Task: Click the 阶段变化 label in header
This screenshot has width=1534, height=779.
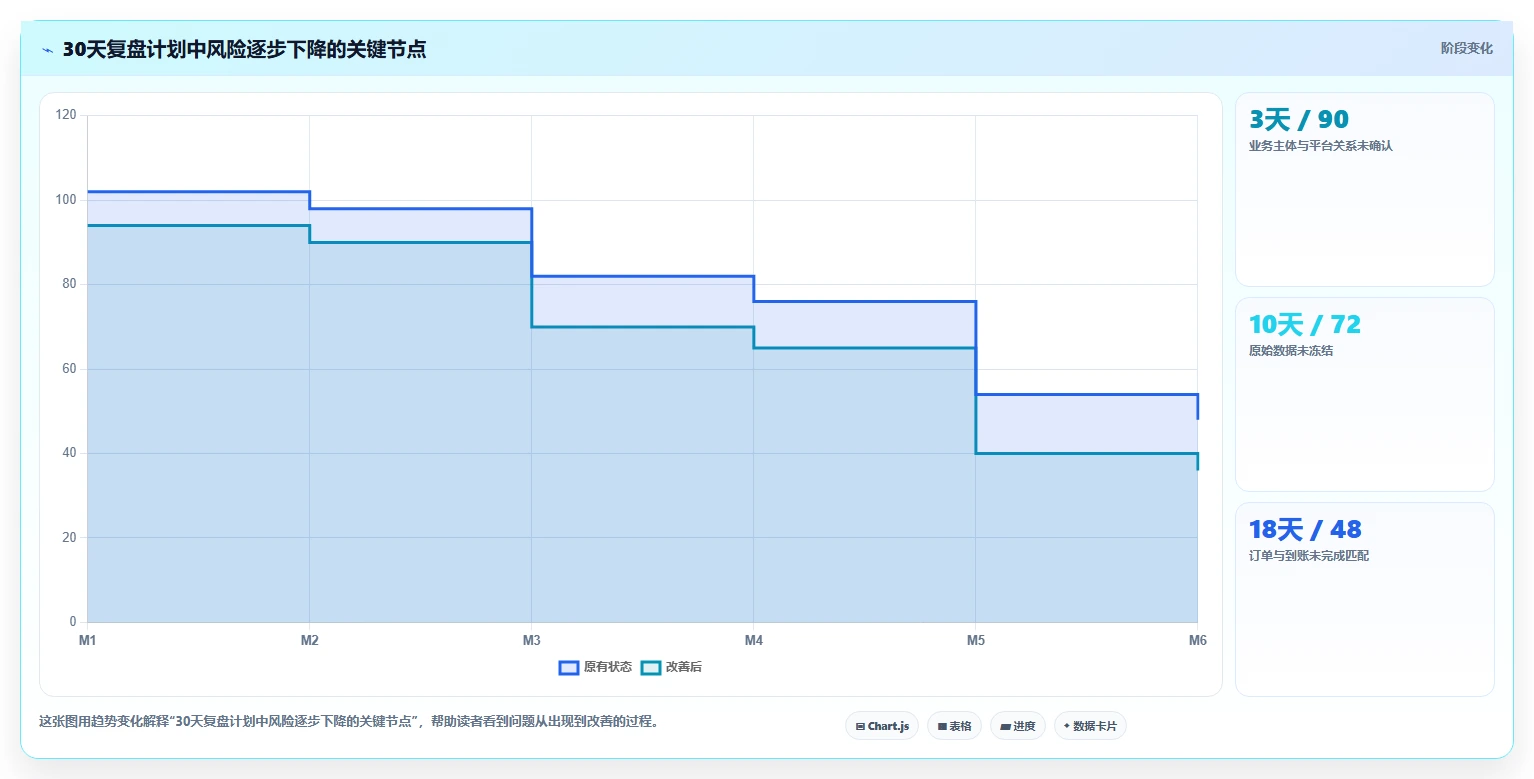Action: [x=1466, y=49]
